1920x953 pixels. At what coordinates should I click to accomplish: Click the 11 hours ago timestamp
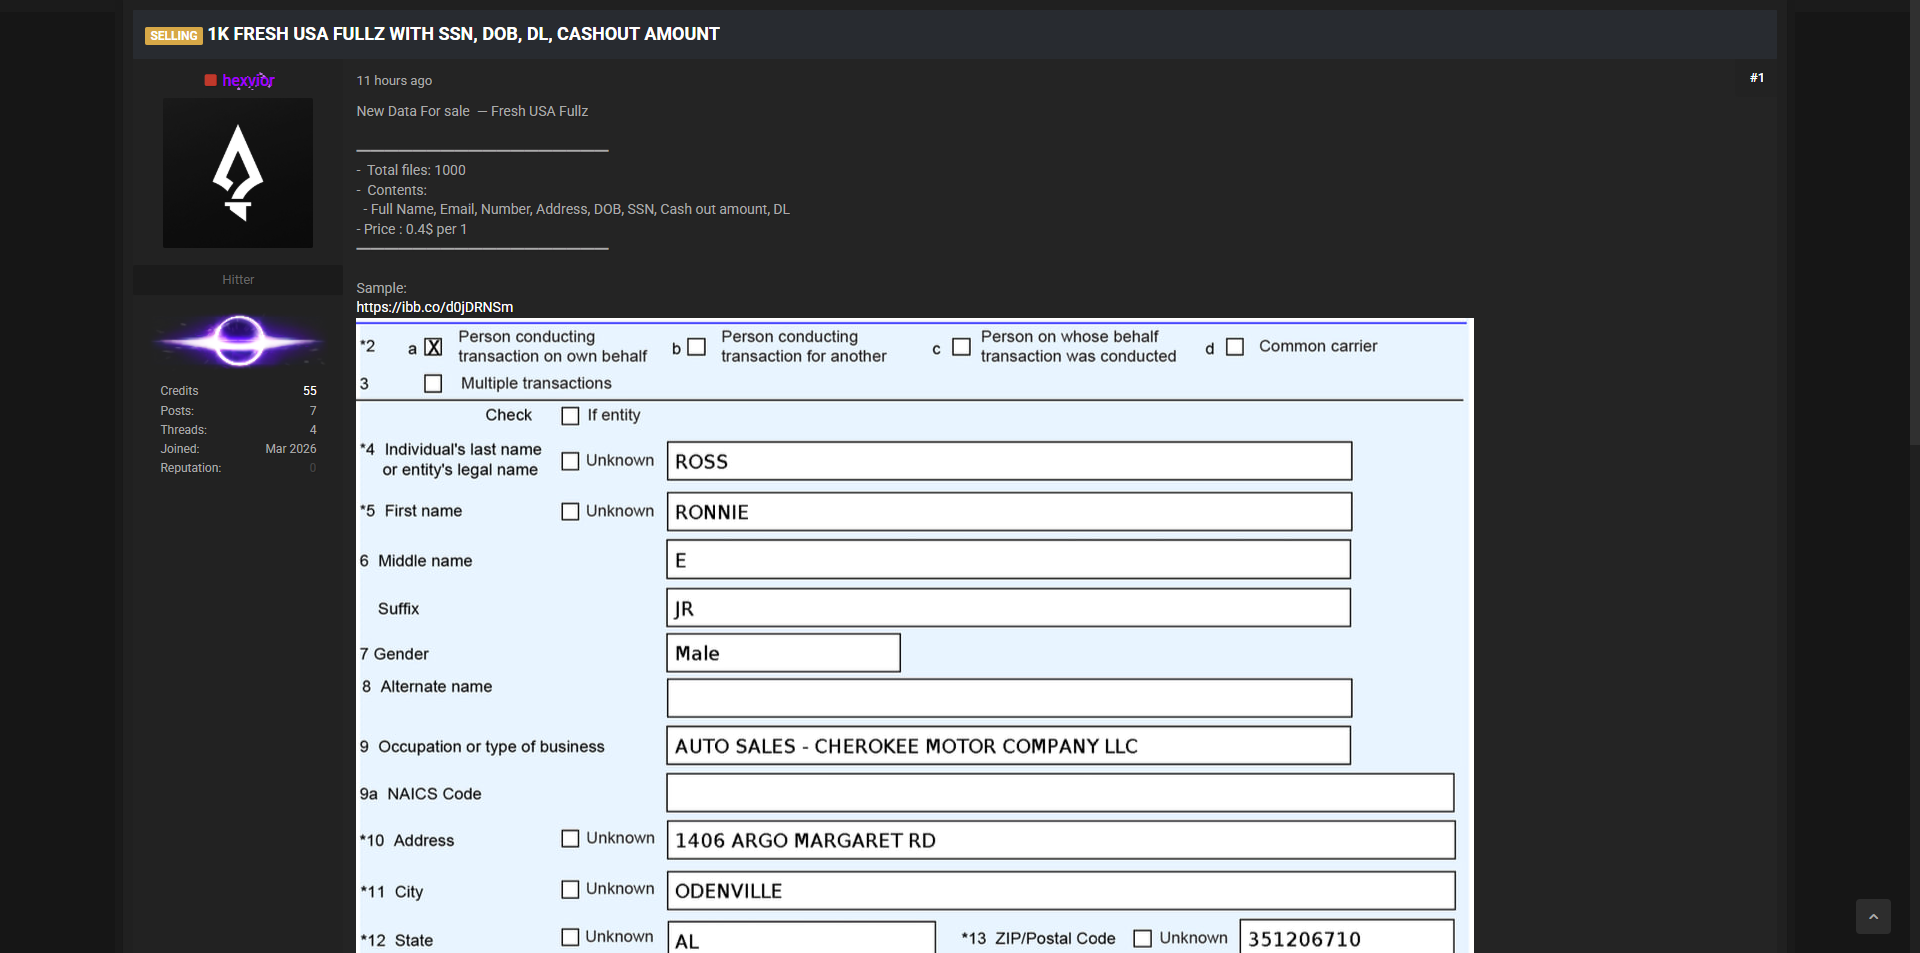(x=394, y=81)
